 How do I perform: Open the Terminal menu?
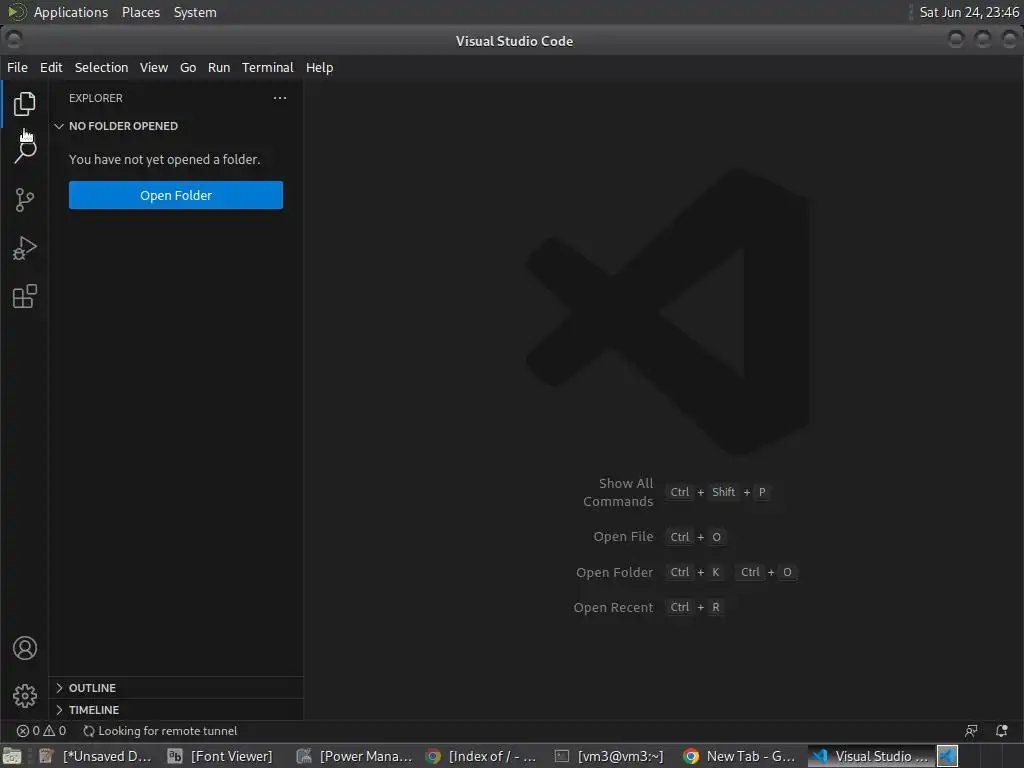tap(268, 67)
